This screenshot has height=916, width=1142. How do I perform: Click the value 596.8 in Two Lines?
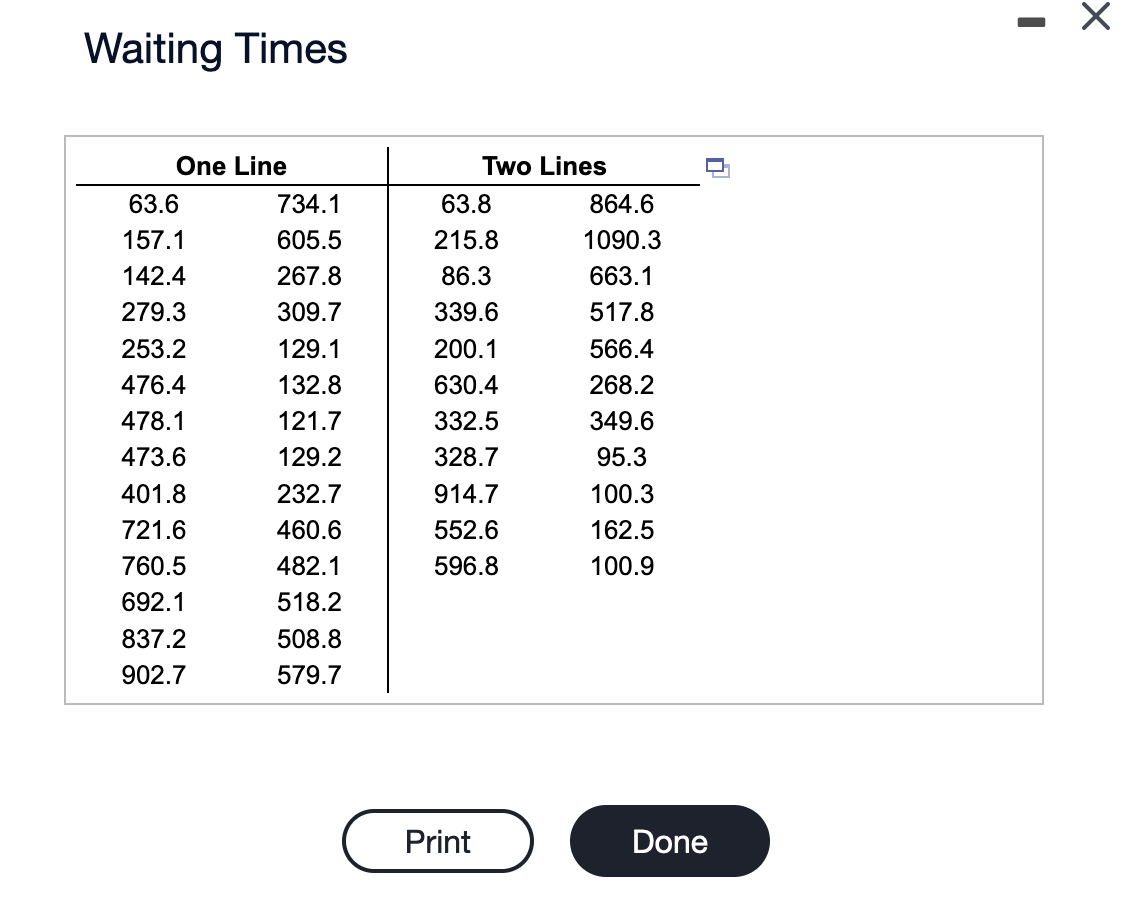pyautogui.click(x=466, y=566)
